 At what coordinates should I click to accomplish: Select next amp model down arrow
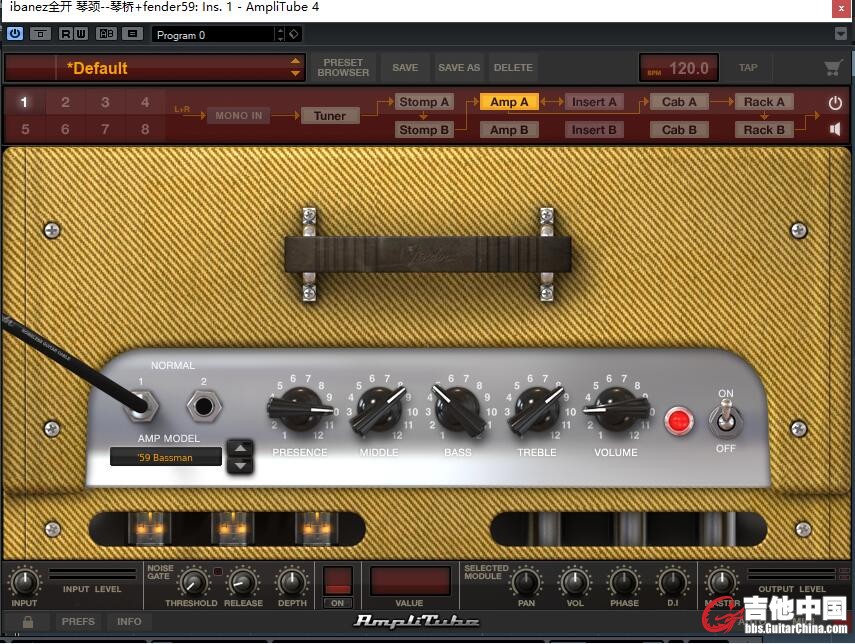click(x=240, y=465)
